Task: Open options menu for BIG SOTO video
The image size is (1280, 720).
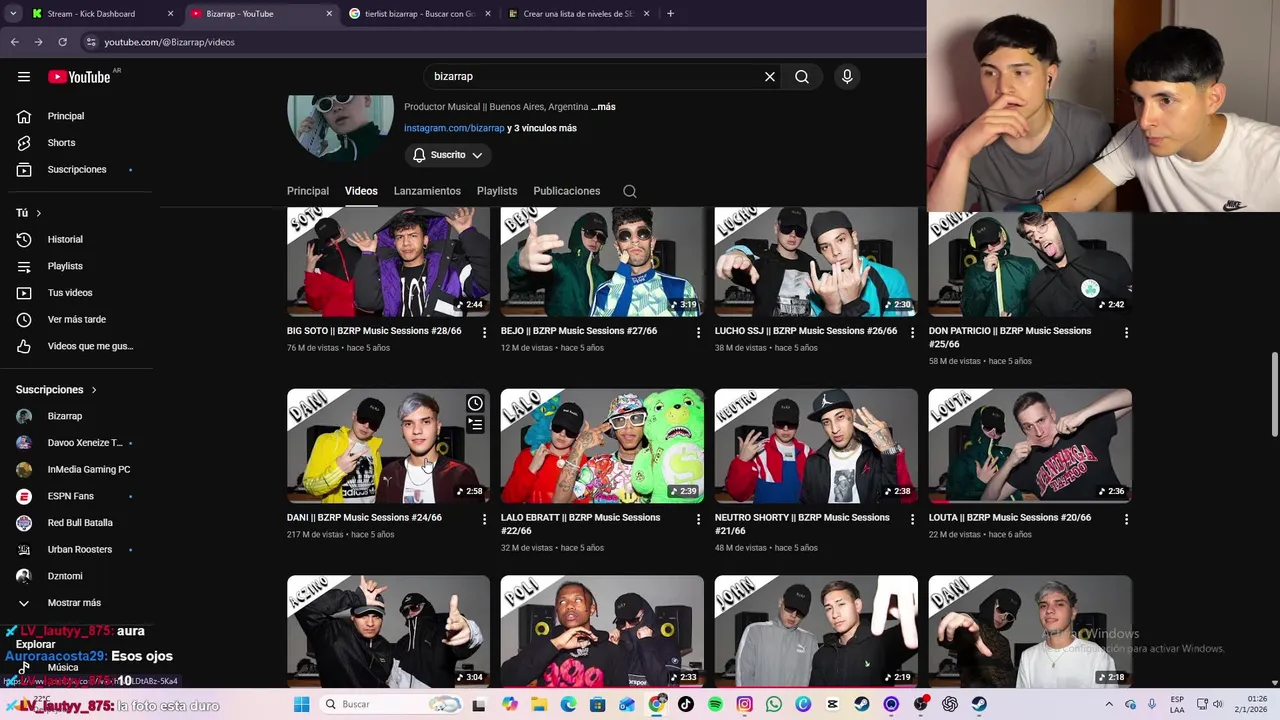Action: pyautogui.click(x=484, y=332)
